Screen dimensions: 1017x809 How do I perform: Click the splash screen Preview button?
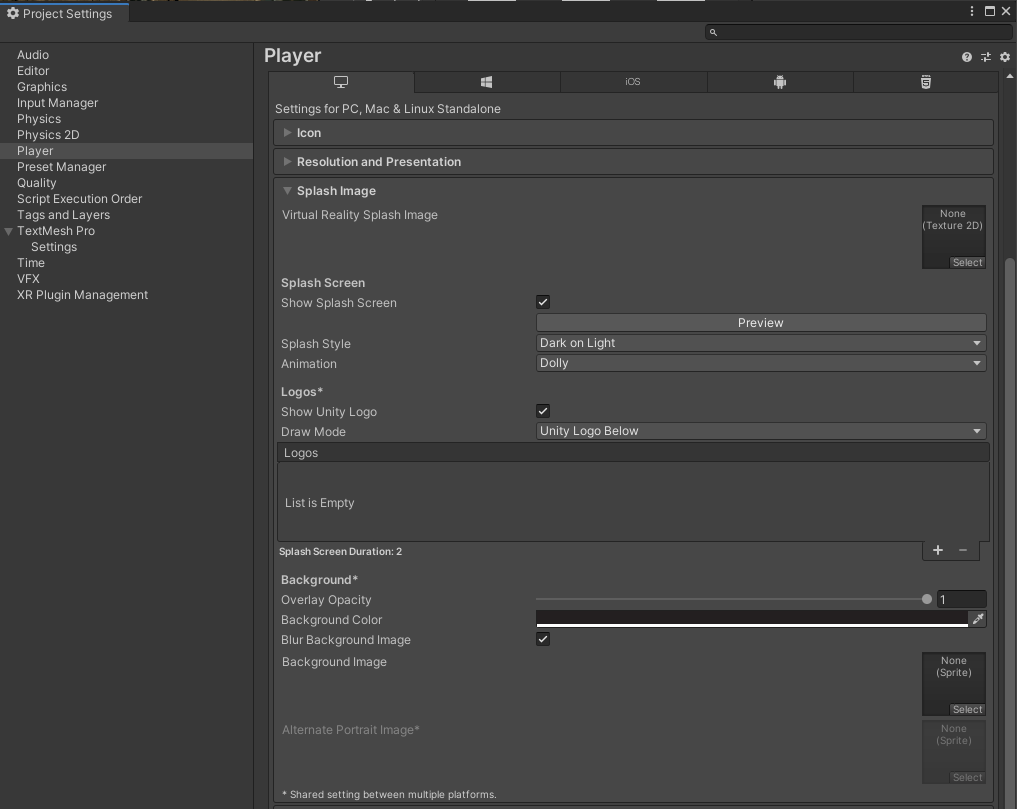tap(760, 323)
